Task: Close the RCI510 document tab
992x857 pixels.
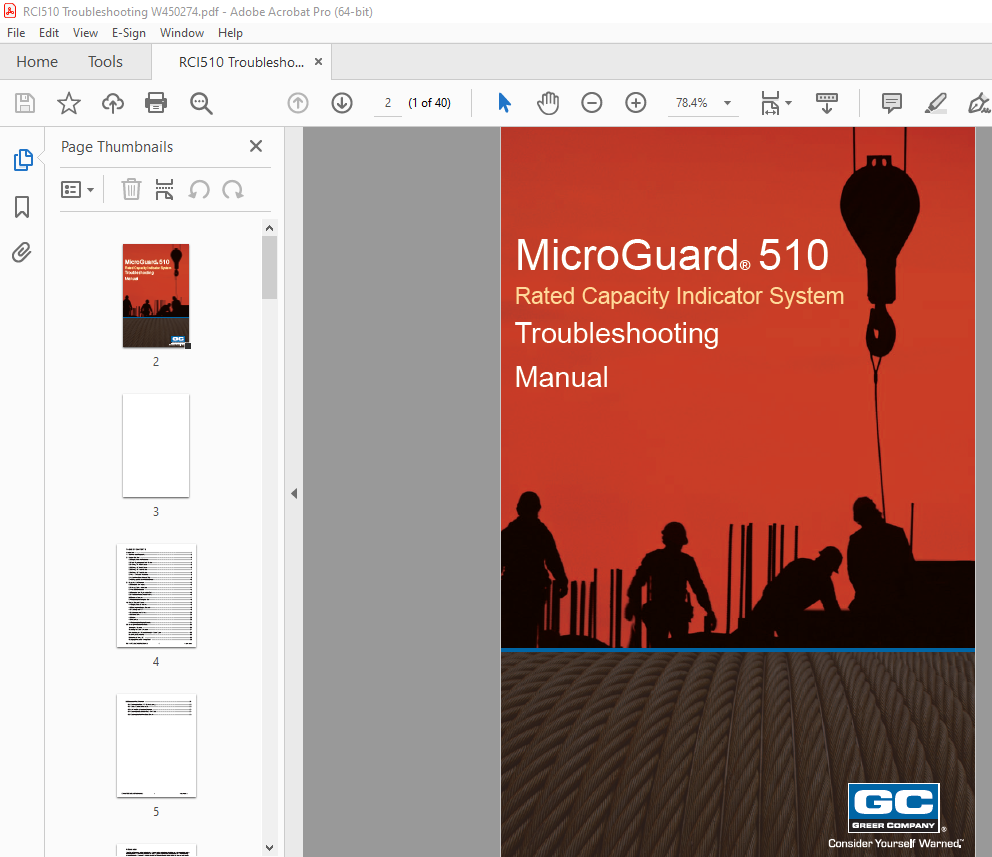Action: click(x=318, y=61)
